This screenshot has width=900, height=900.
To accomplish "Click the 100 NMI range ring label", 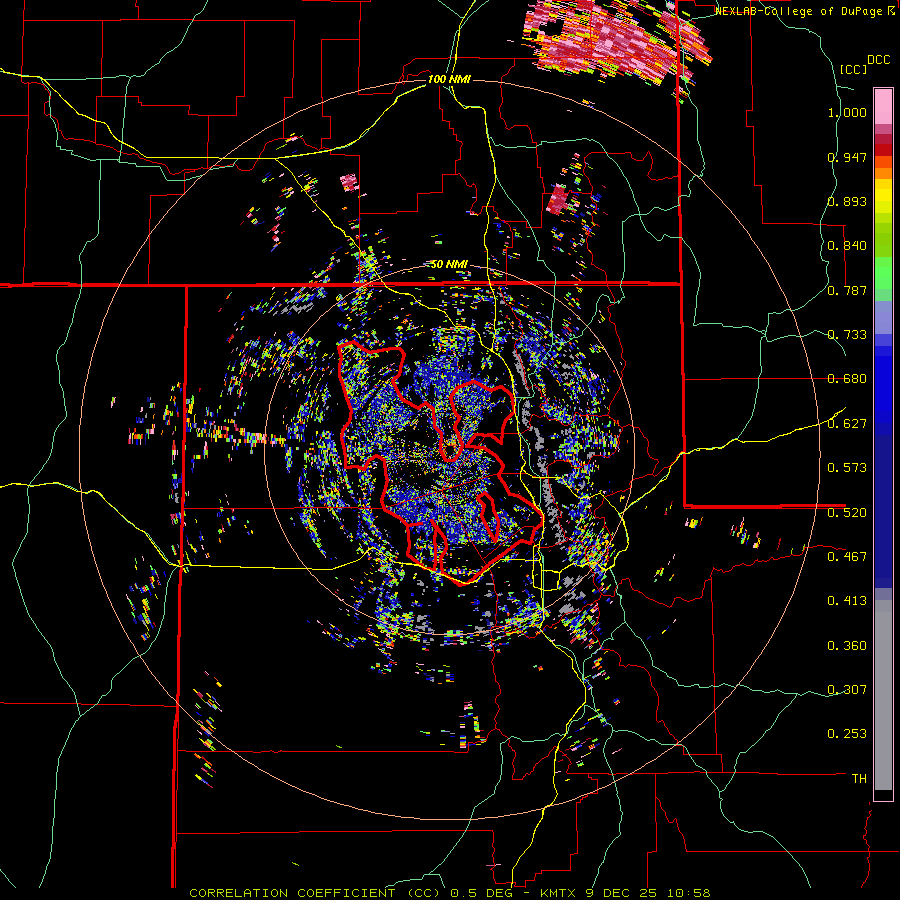I will [449, 79].
